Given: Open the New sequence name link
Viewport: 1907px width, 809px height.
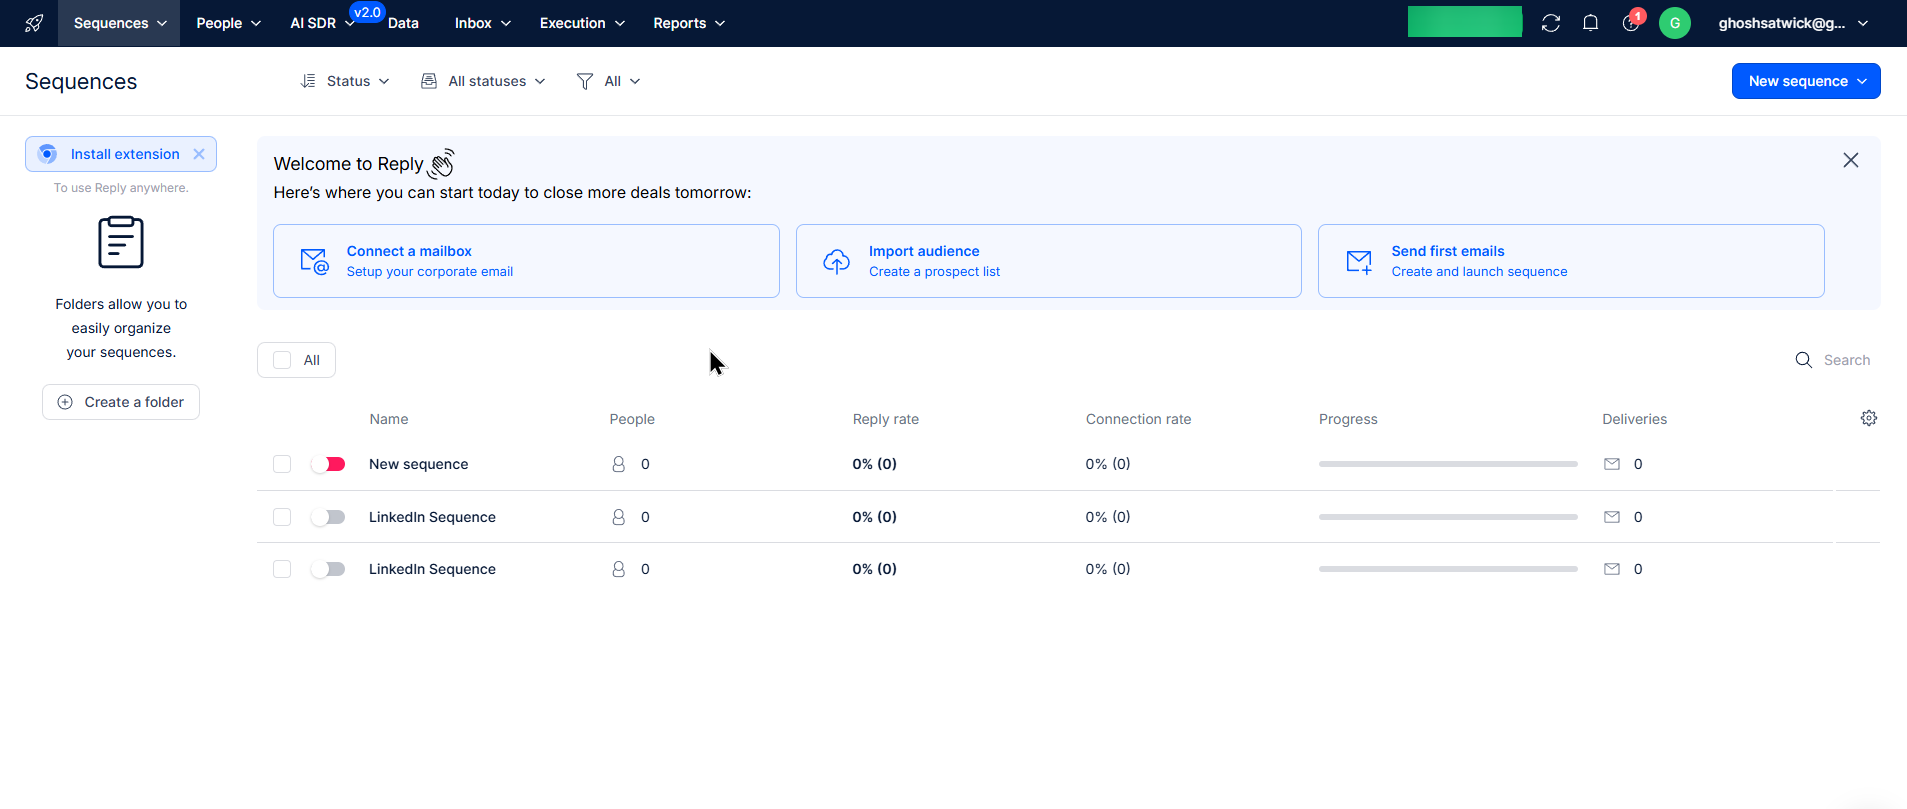Looking at the screenshot, I should [x=418, y=464].
